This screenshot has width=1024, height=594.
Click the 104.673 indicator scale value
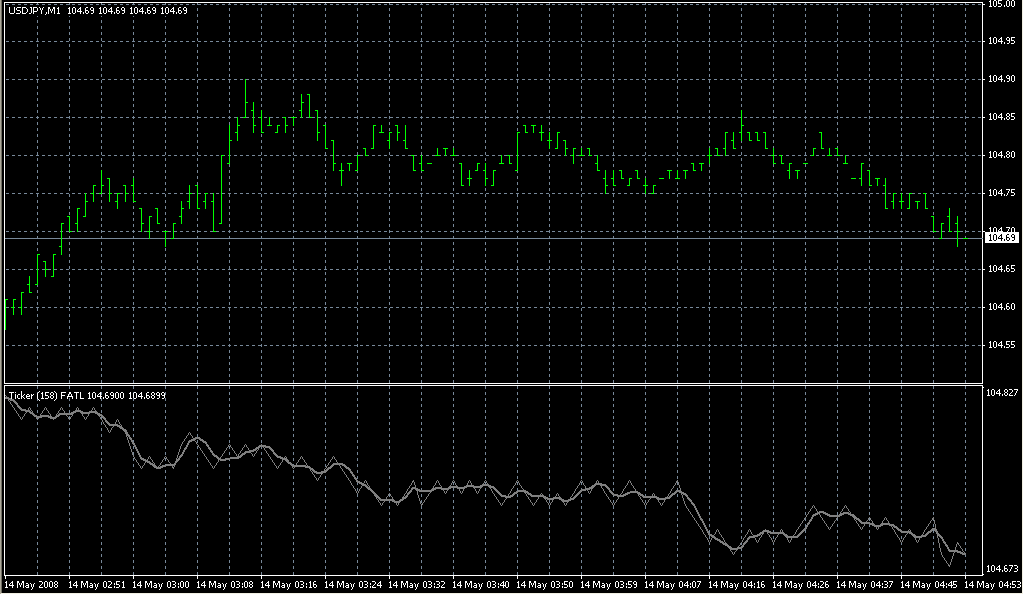(x=1004, y=568)
